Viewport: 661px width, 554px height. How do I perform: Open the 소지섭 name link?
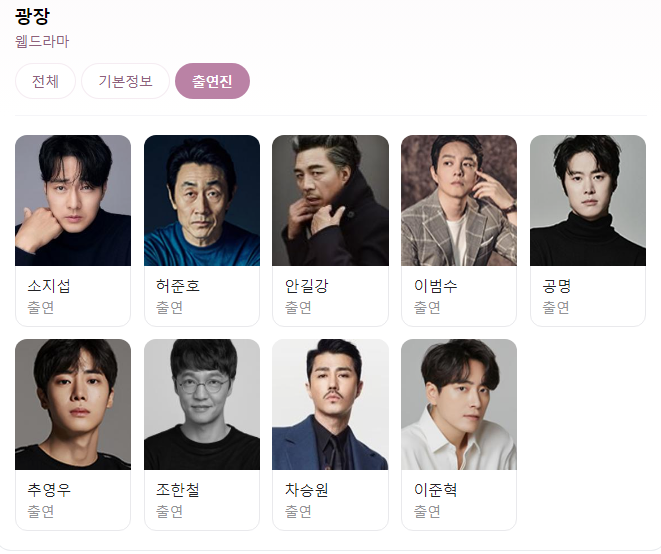49,286
